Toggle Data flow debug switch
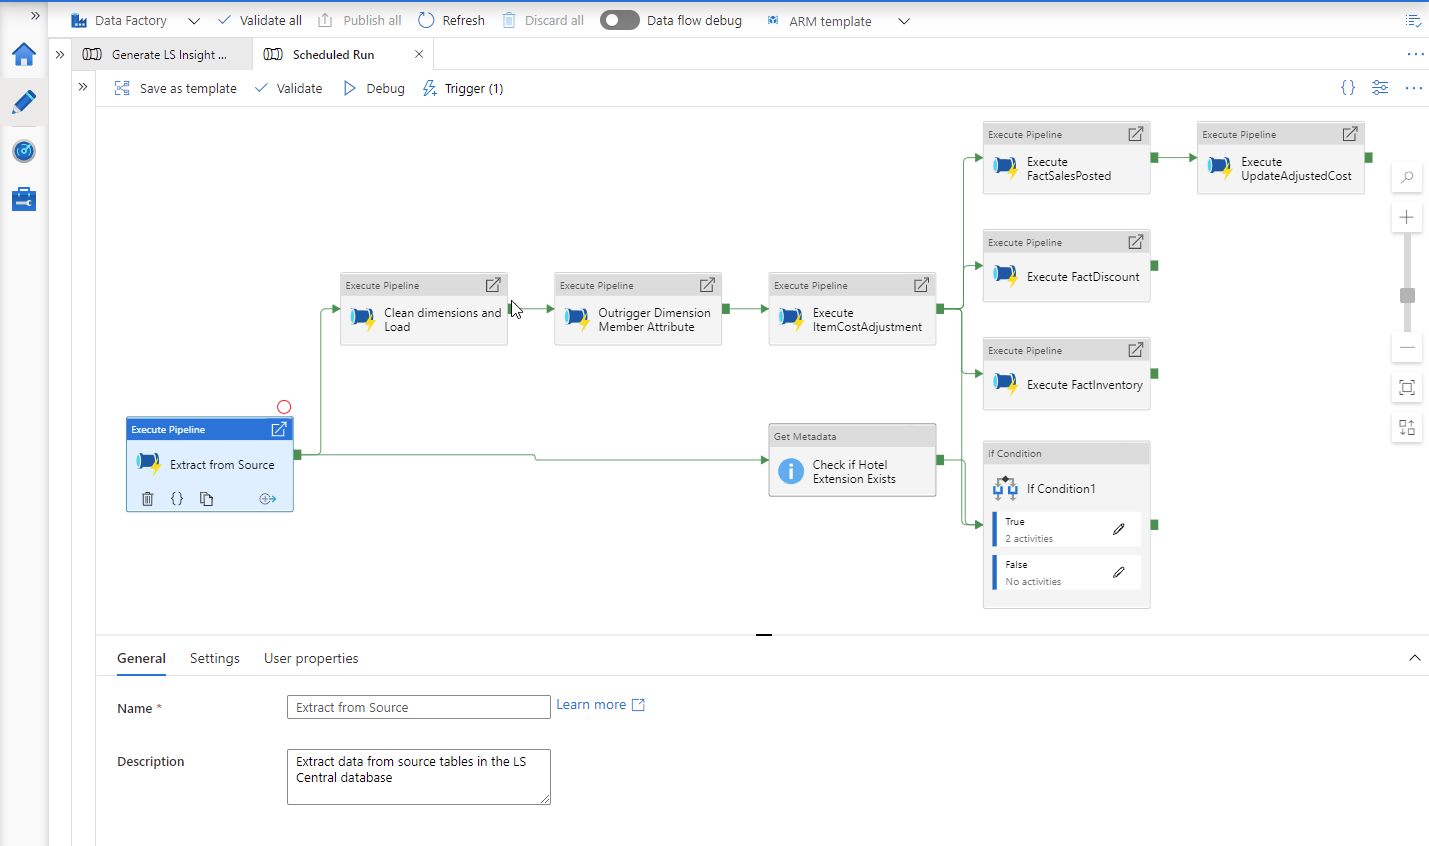 coord(619,20)
